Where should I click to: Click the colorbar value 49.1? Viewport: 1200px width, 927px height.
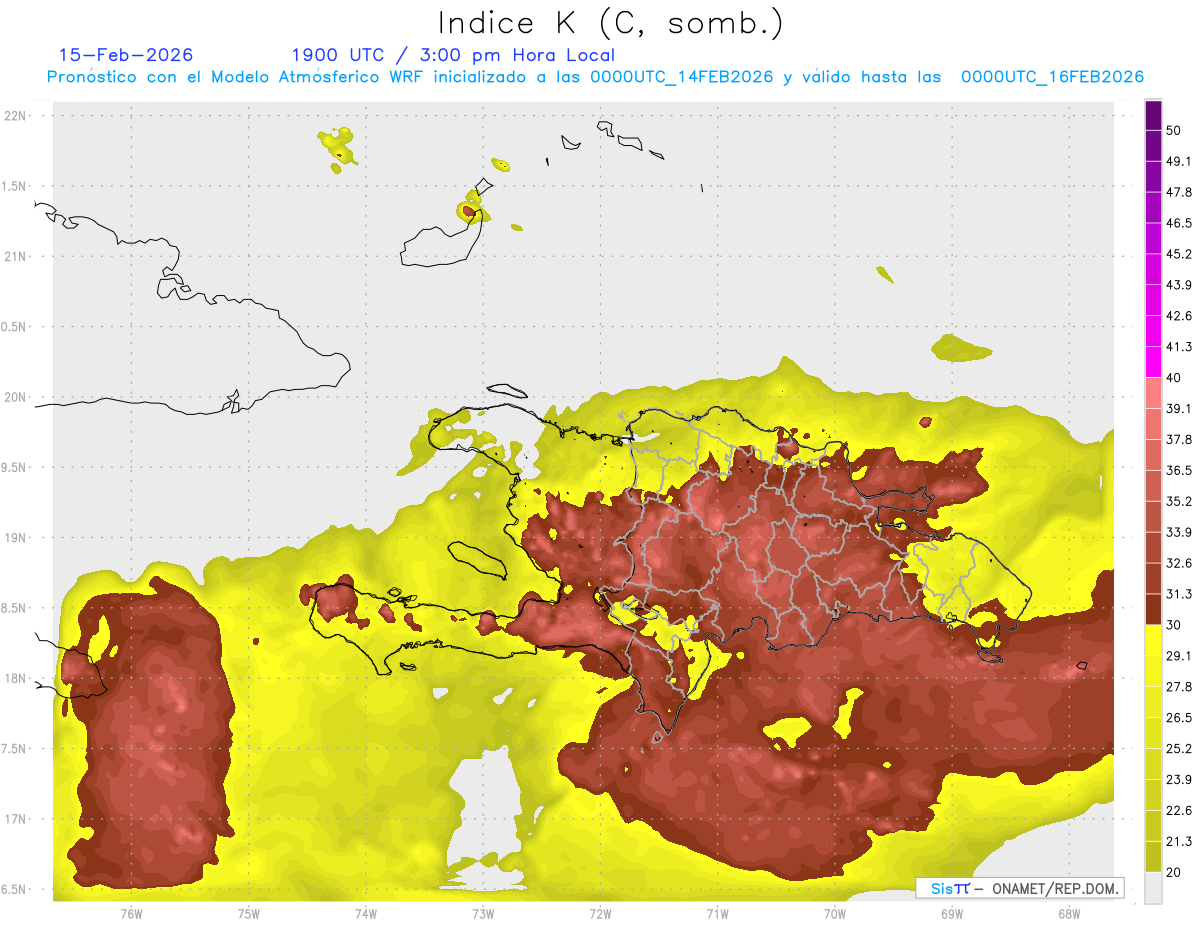pyautogui.click(x=1179, y=161)
